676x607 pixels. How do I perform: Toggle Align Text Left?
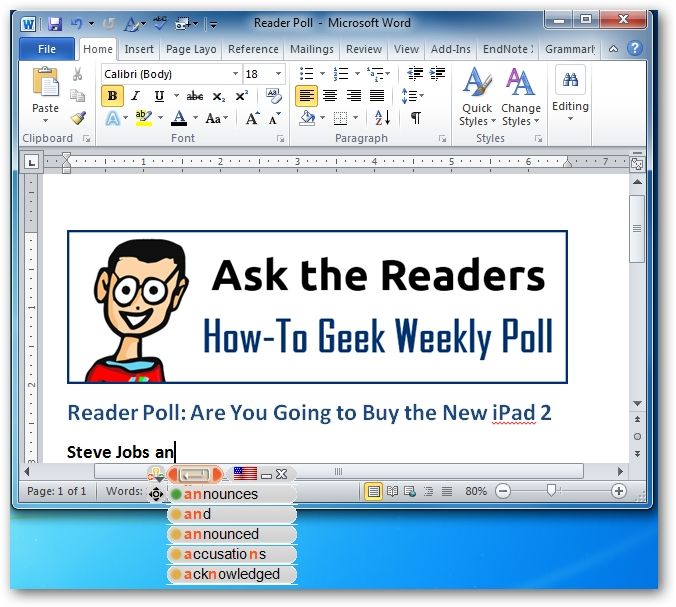pyautogui.click(x=306, y=96)
